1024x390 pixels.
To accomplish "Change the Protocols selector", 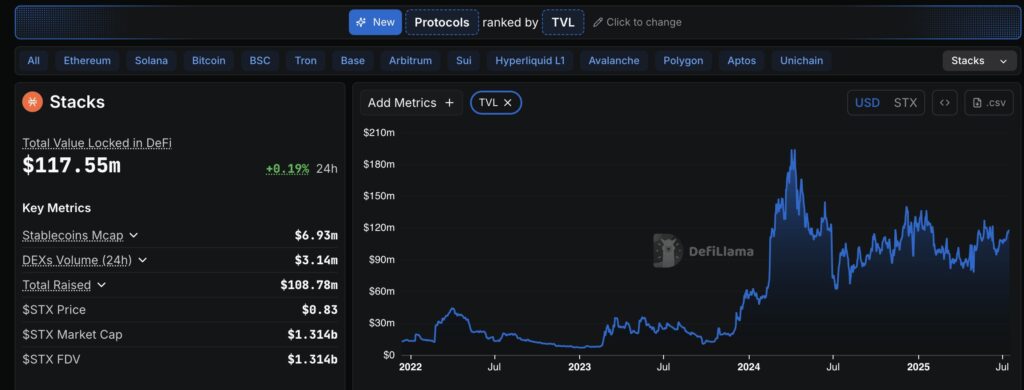I will [x=442, y=22].
